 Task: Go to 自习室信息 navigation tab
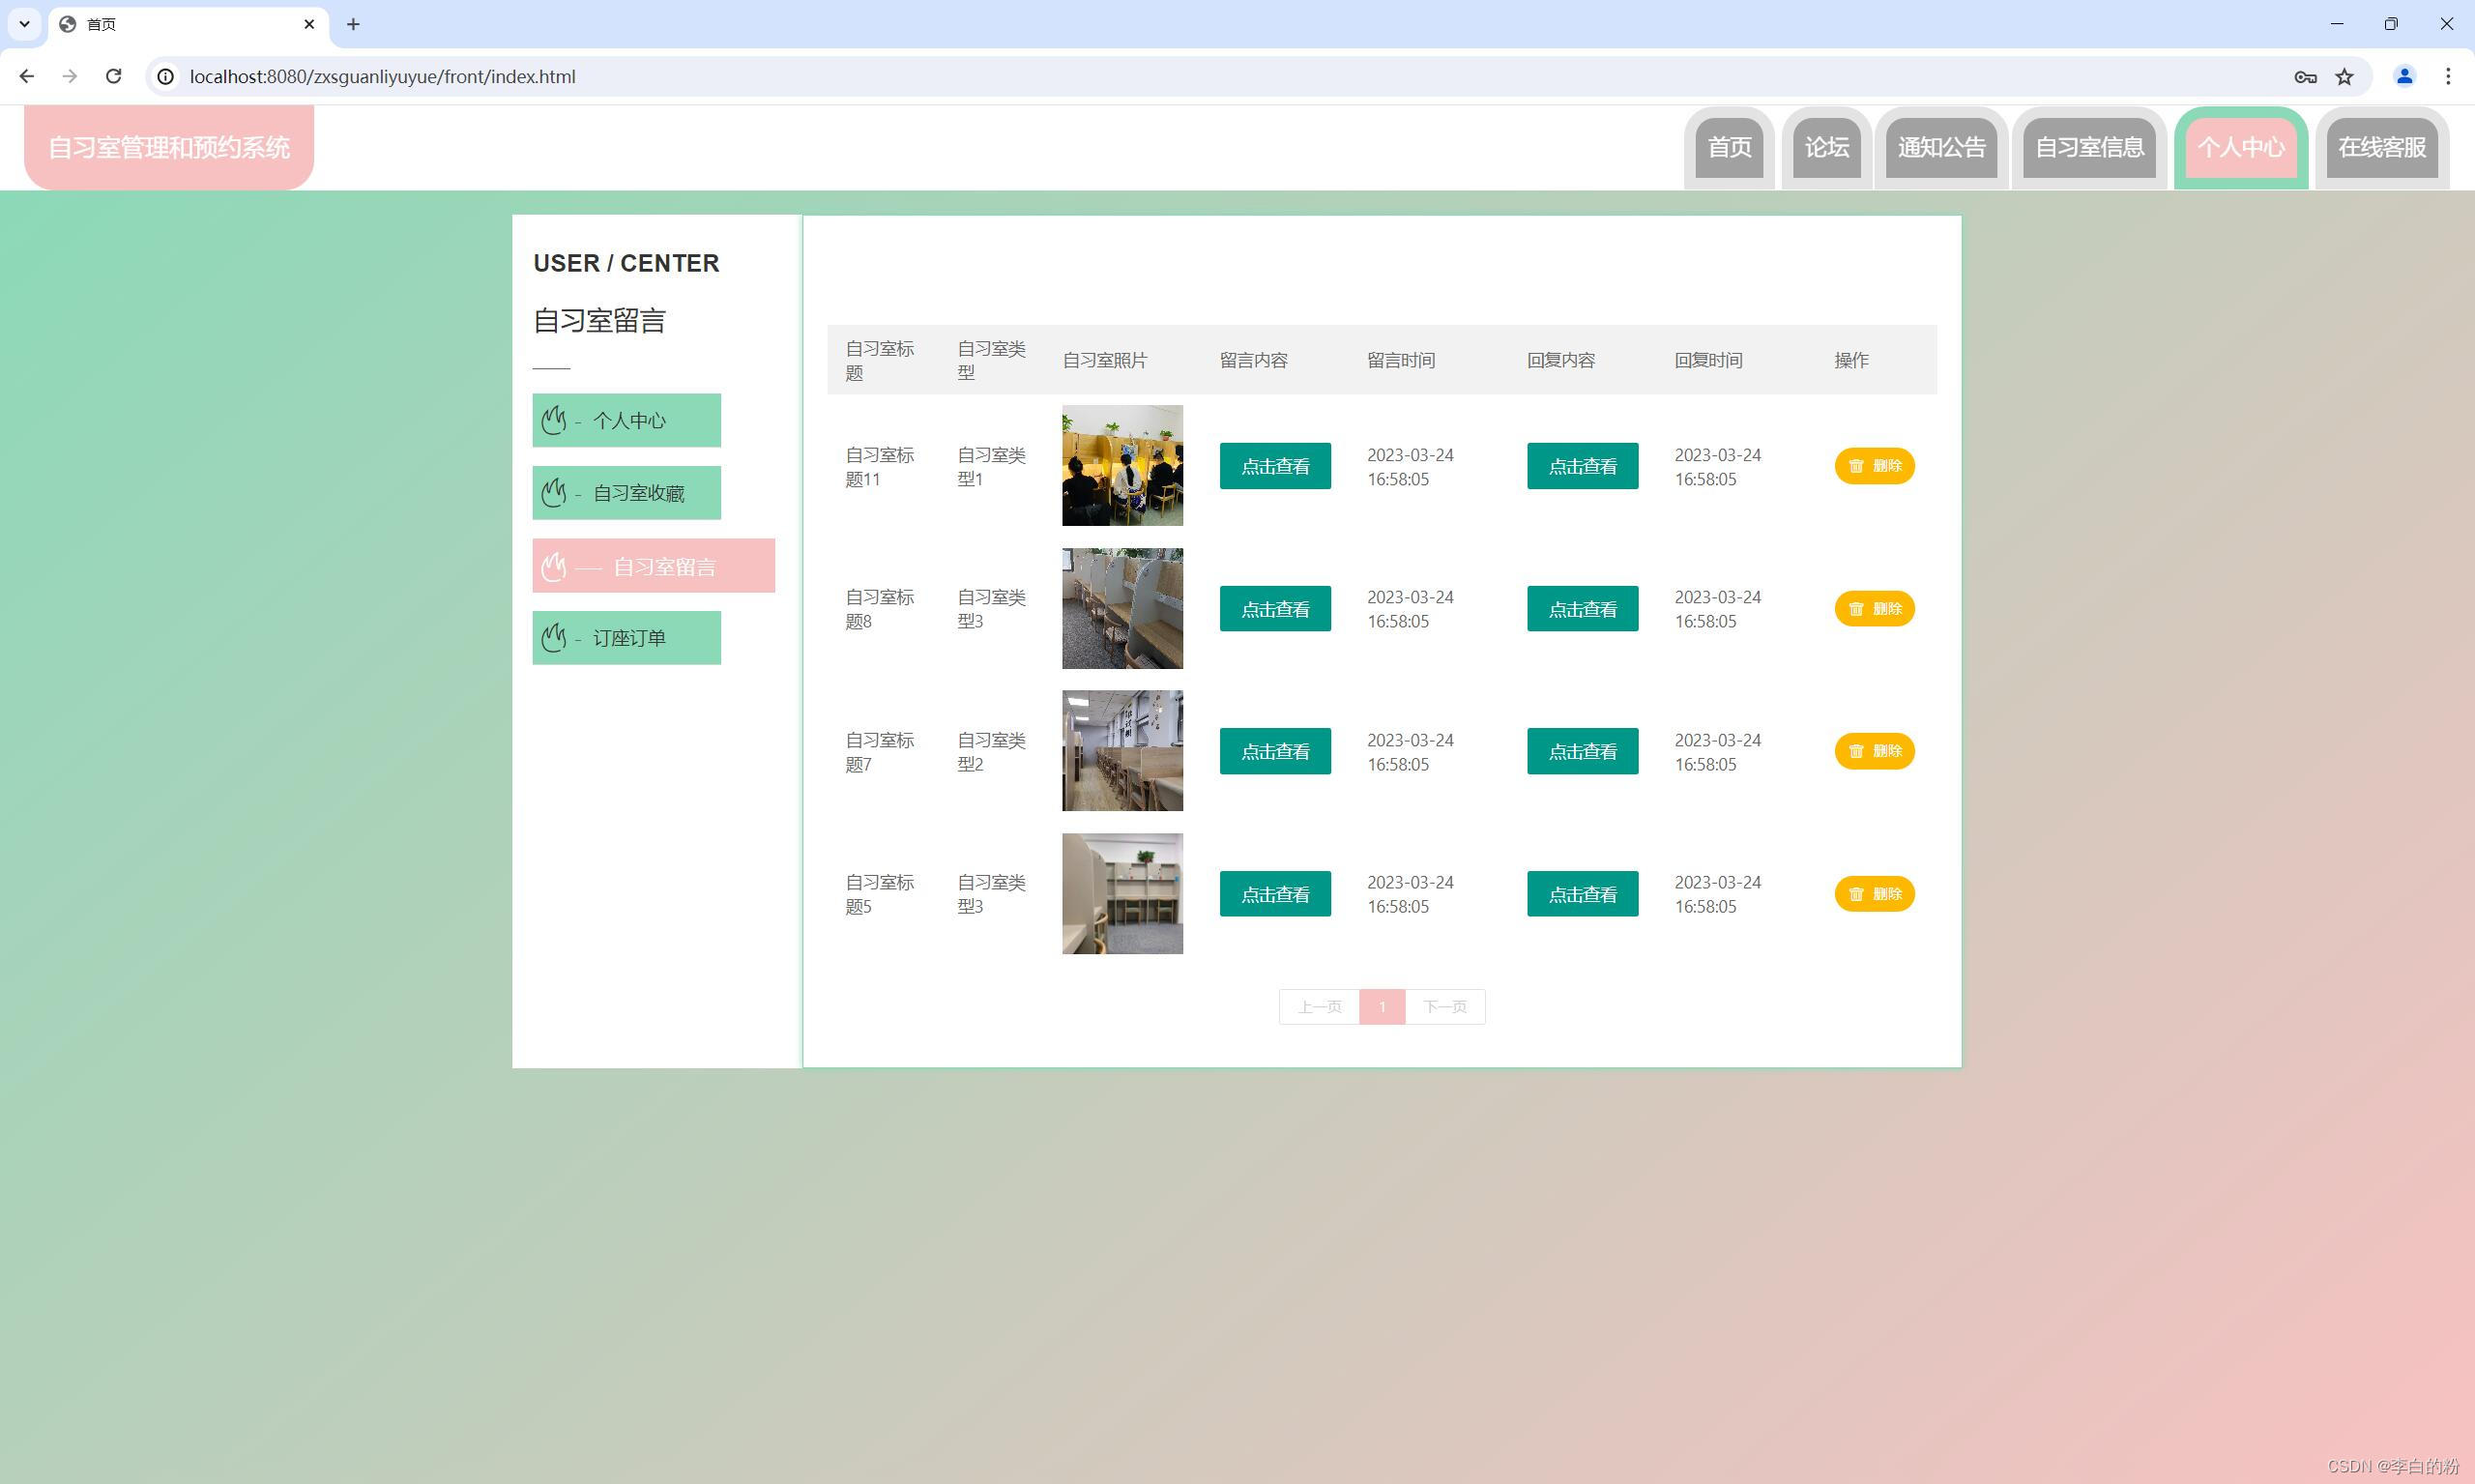point(2089,147)
